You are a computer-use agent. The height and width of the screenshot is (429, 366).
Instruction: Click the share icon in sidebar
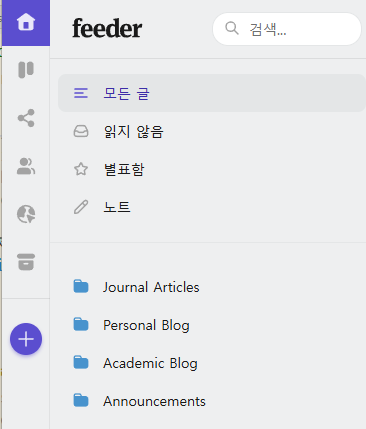(x=26, y=118)
